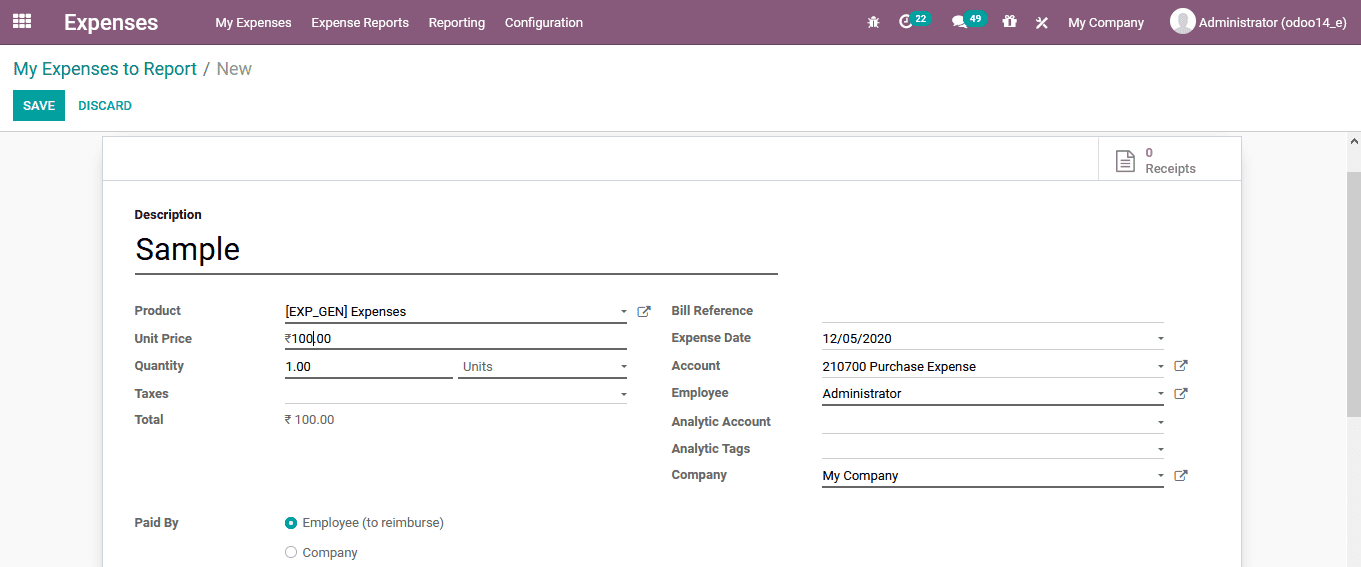Click the Administrator avatar icon
The height and width of the screenshot is (567, 1361).
click(x=1182, y=21)
